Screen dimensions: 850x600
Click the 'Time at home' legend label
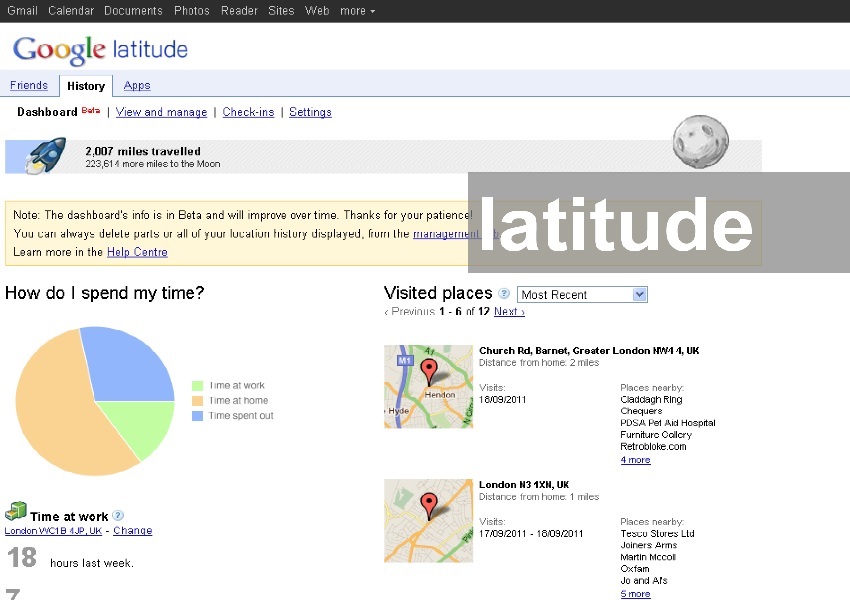[238, 401]
